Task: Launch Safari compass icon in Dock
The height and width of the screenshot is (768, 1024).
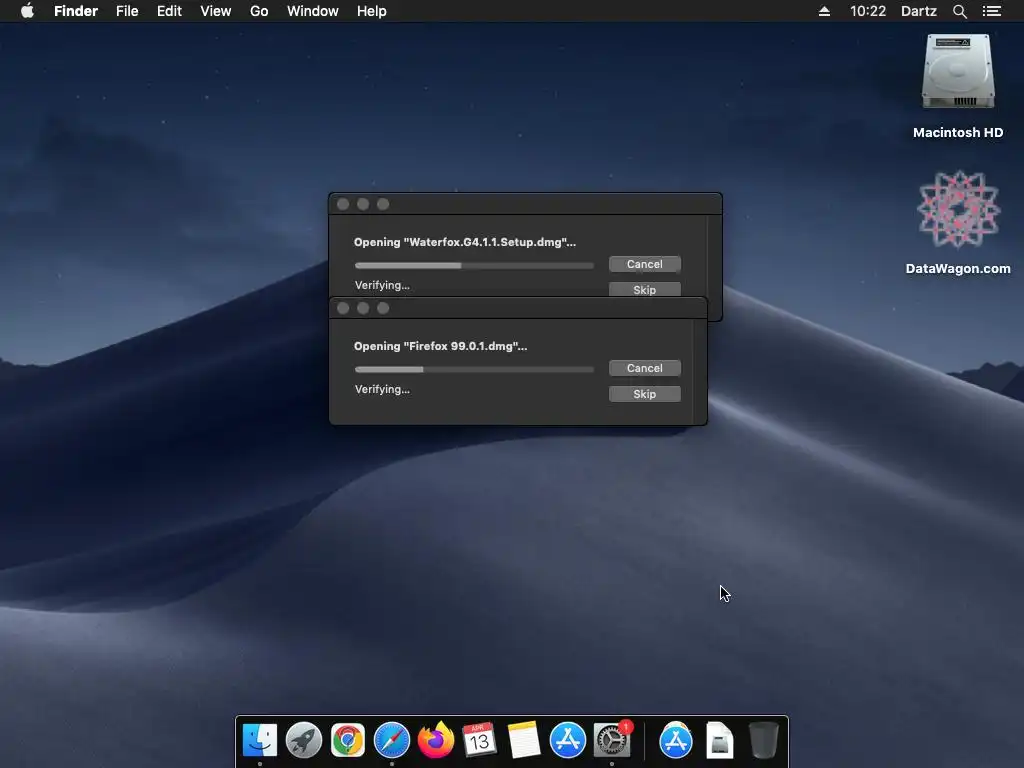Action: pos(392,740)
